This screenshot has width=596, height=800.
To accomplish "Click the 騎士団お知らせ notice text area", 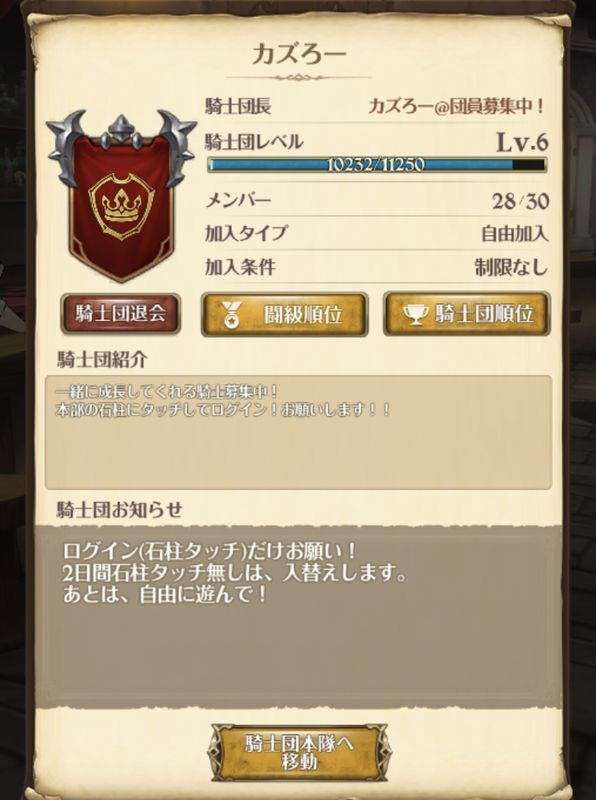I will pos(299,616).
